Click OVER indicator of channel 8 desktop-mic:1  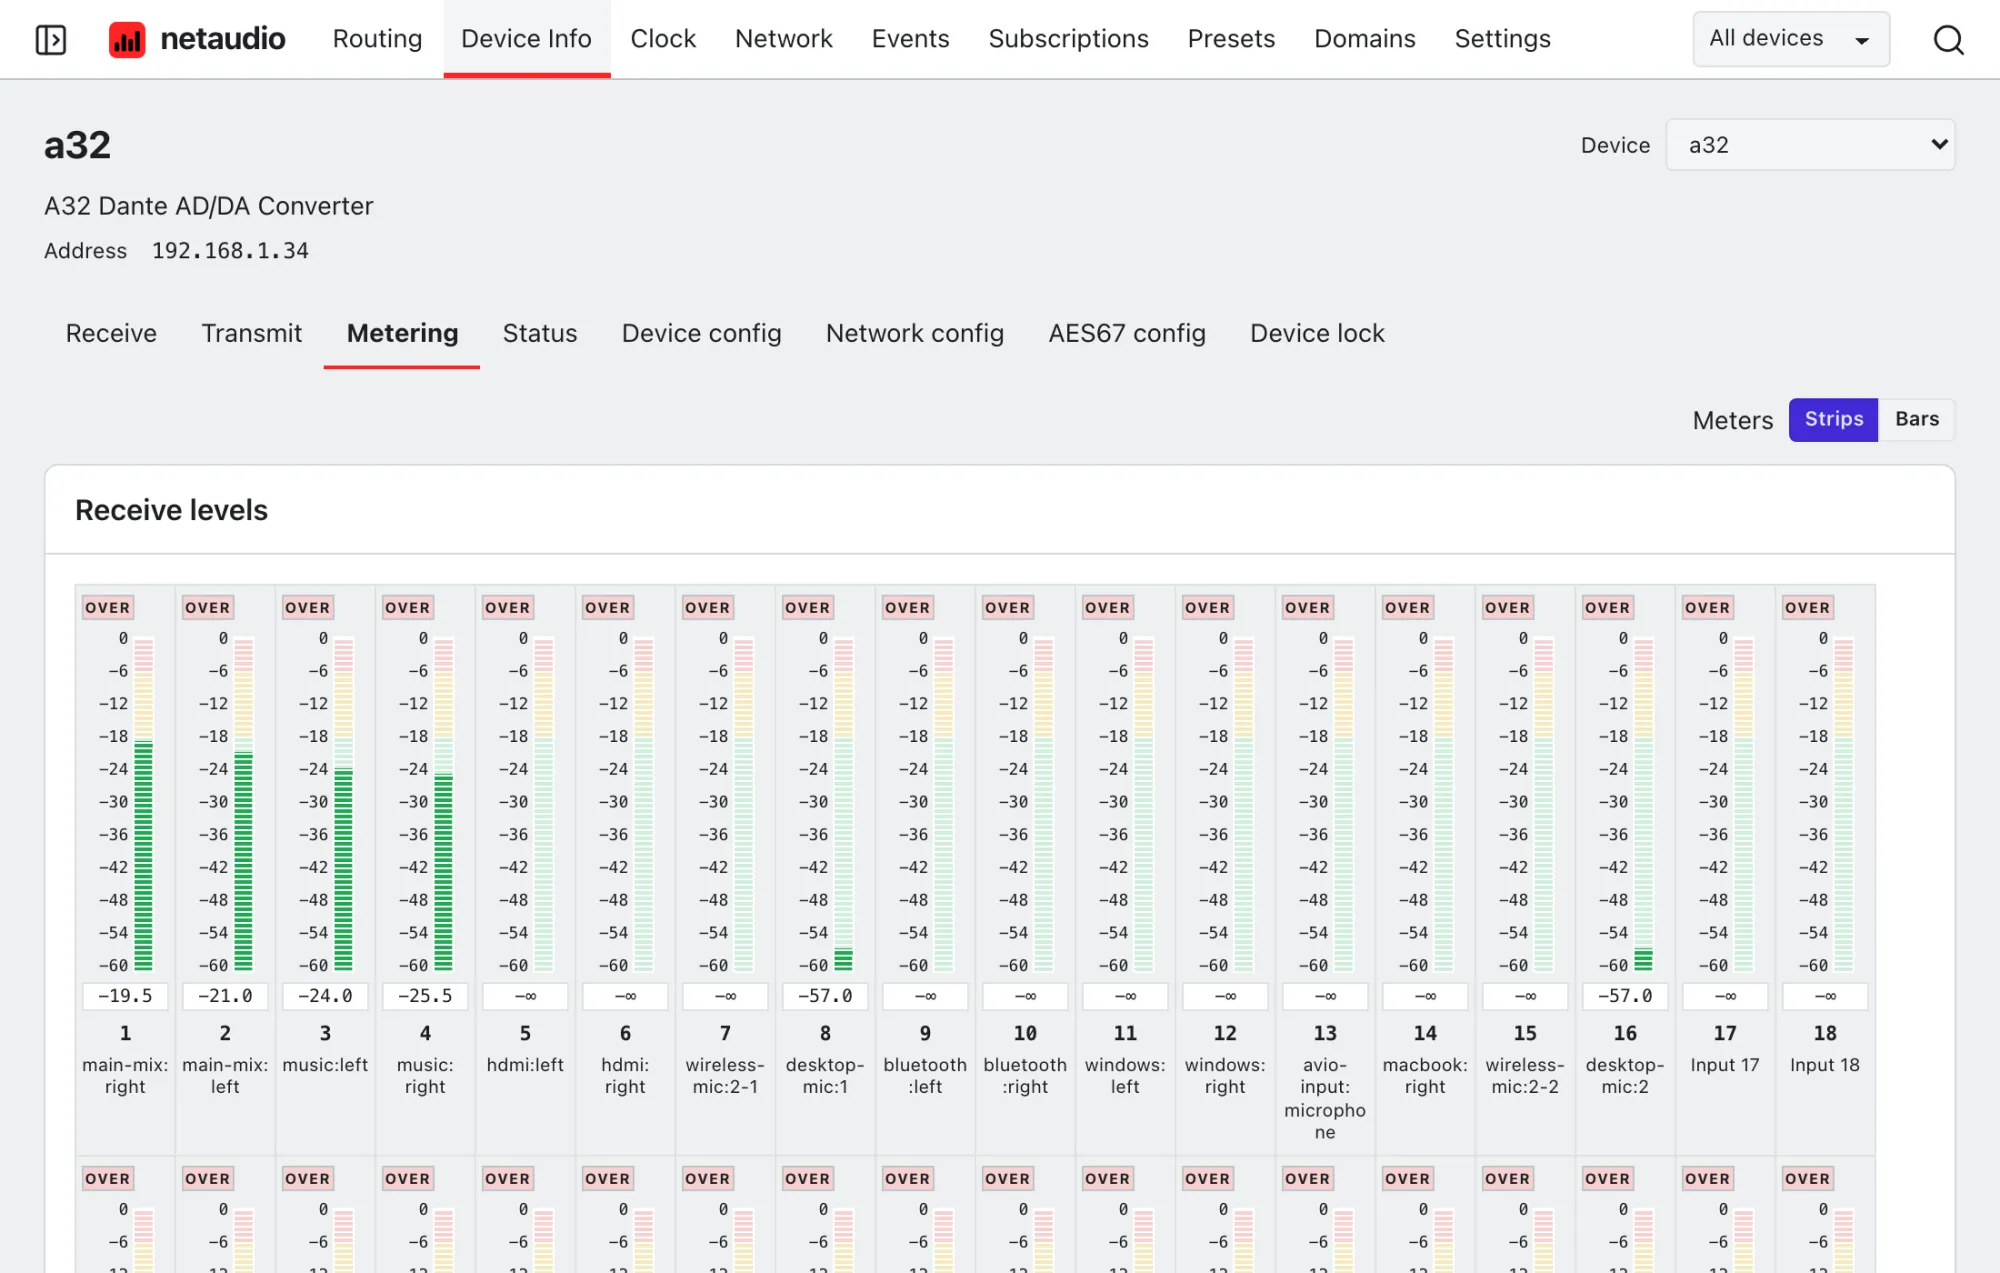tap(808, 607)
